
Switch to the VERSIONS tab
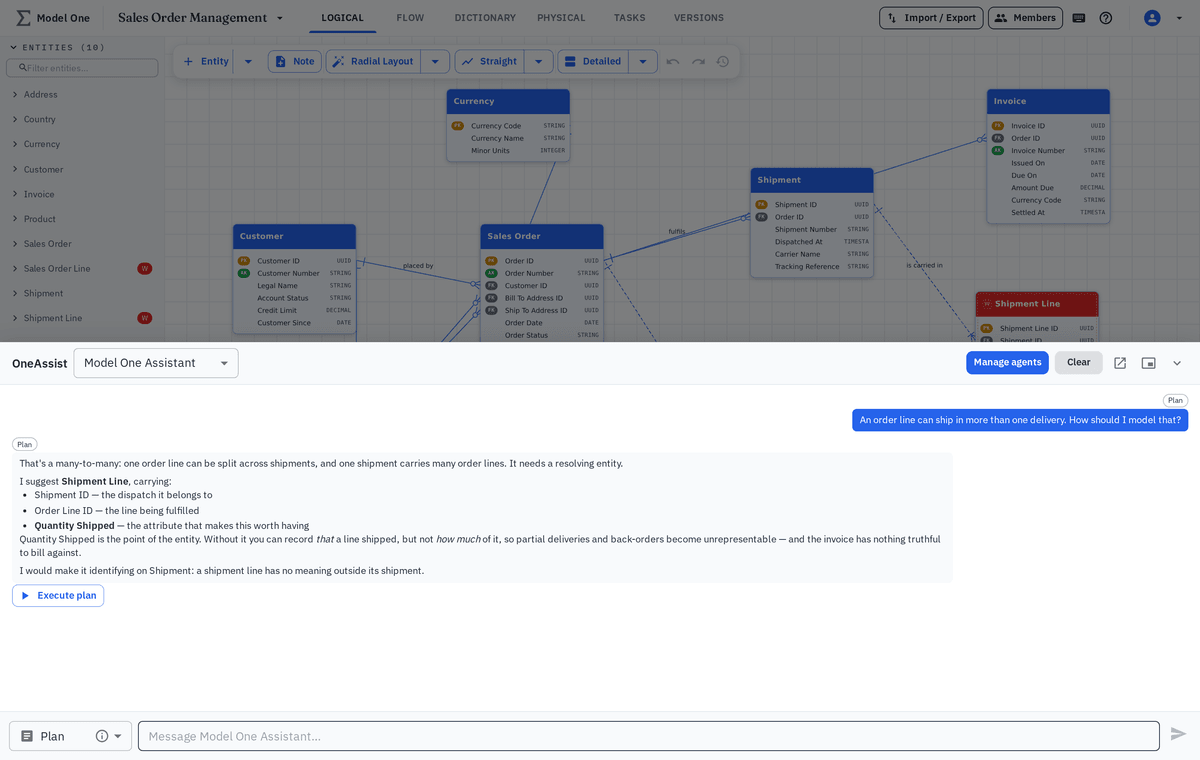(699, 18)
